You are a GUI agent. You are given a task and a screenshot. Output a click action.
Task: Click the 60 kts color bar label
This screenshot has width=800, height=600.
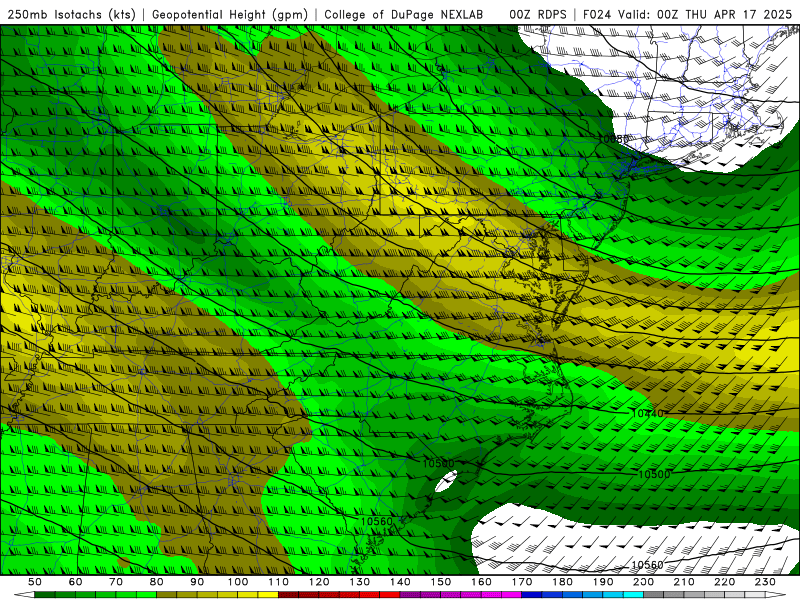(76, 582)
